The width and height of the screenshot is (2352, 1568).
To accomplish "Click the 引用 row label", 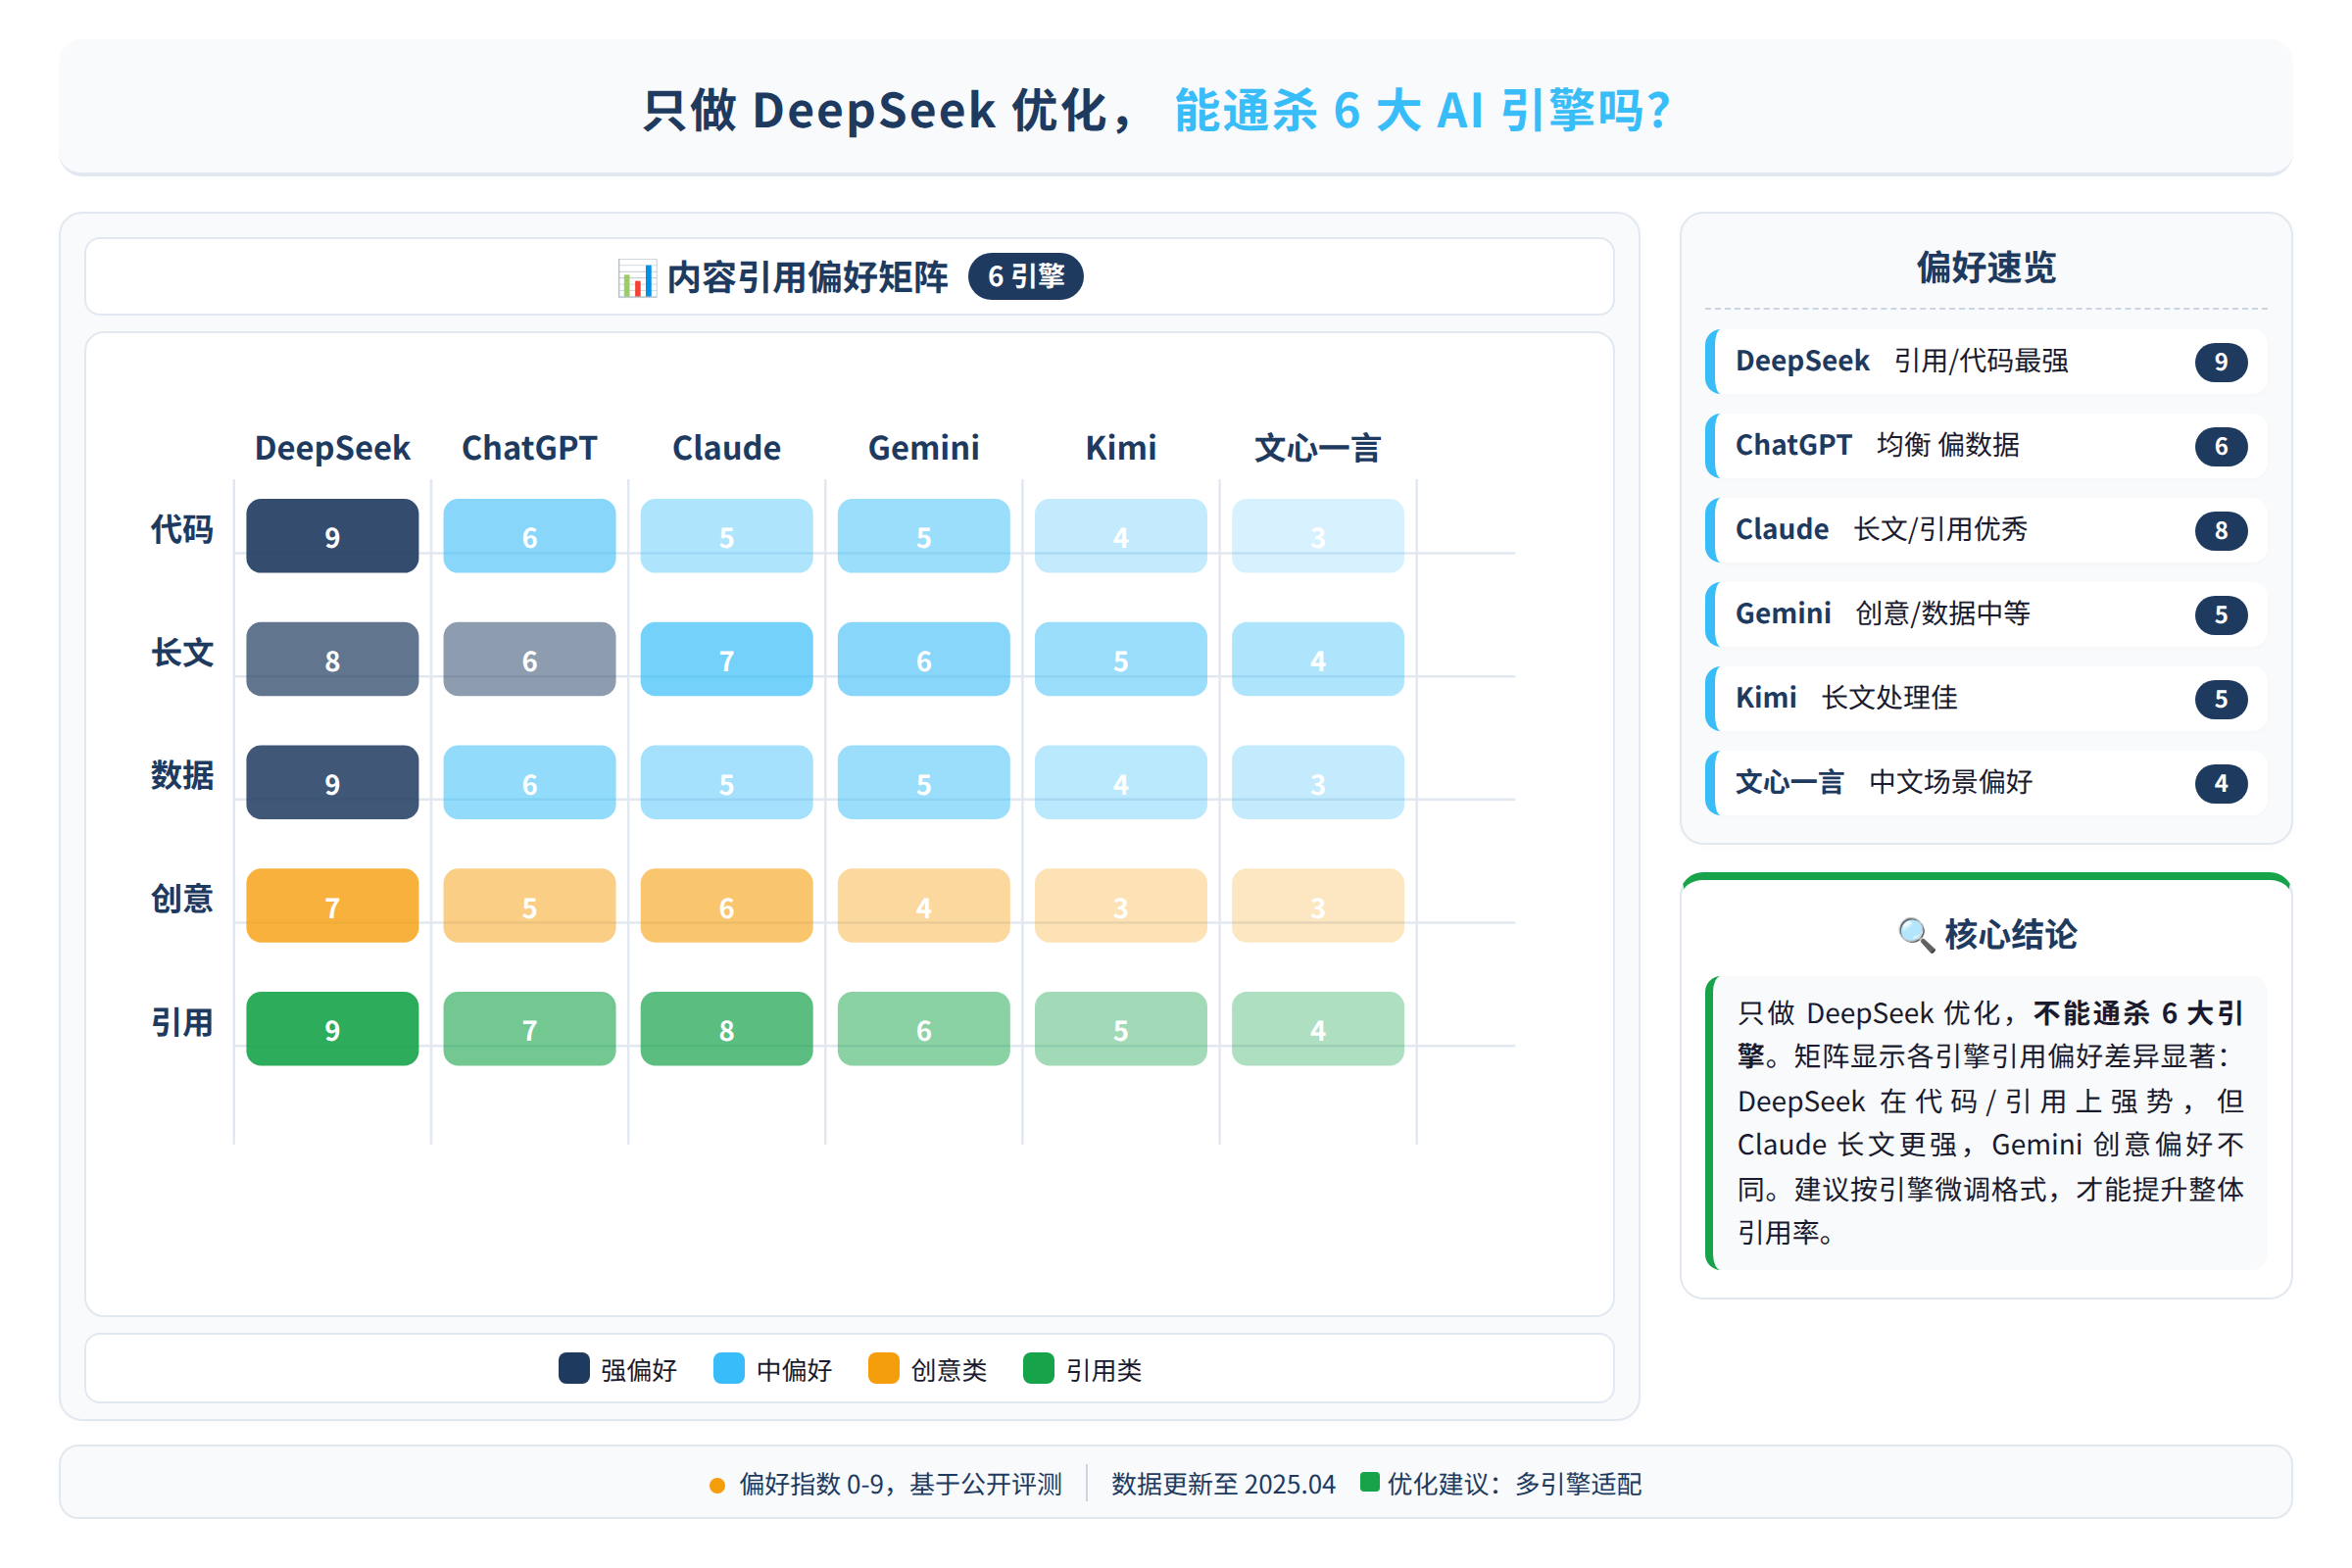I will click(182, 1023).
